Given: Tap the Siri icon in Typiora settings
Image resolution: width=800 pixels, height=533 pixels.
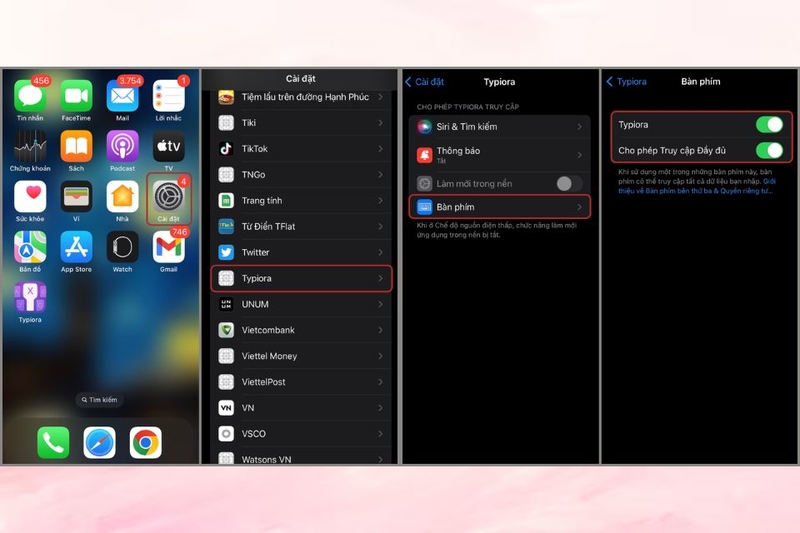Looking at the screenshot, I should tap(424, 126).
